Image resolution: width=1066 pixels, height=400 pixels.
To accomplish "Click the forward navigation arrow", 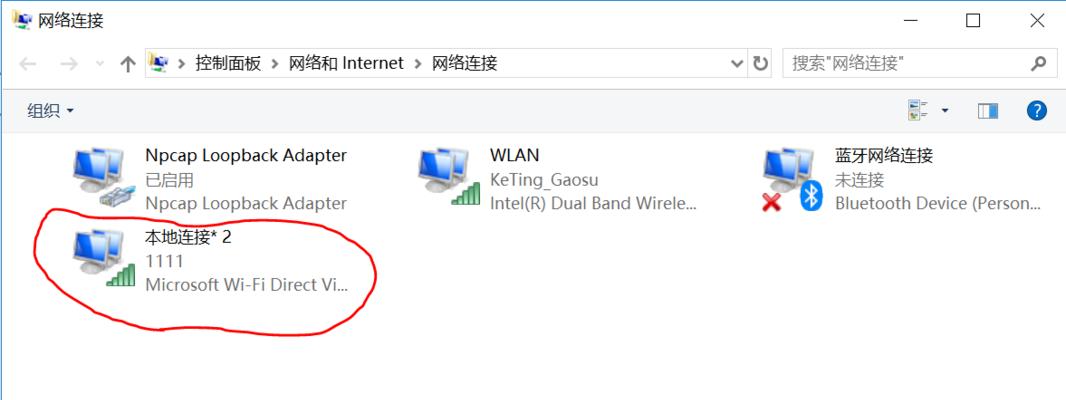I will [x=69, y=64].
